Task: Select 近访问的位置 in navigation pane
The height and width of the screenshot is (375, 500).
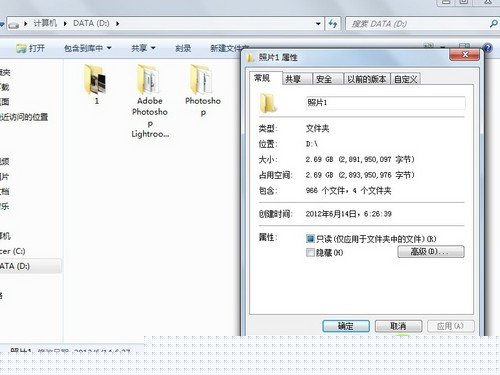Action: point(24,117)
